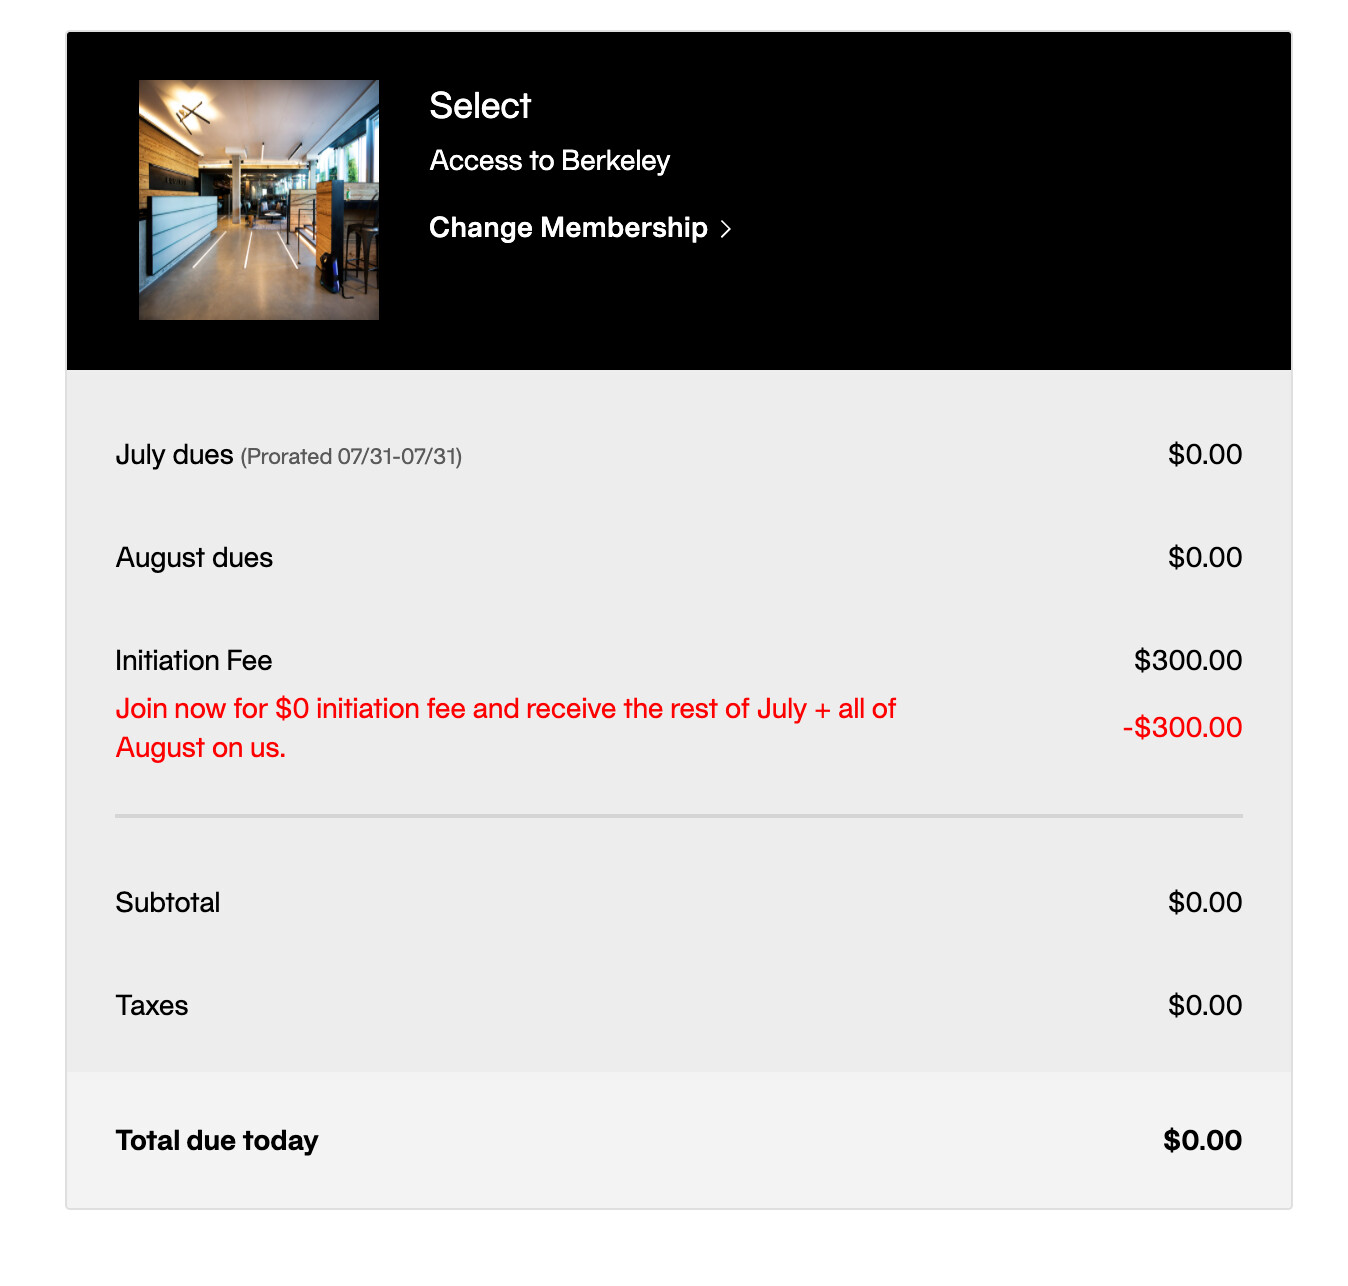Image resolution: width=1348 pixels, height=1286 pixels.
Task: Click the bold total $0.00 amount
Action: click(x=1203, y=1141)
